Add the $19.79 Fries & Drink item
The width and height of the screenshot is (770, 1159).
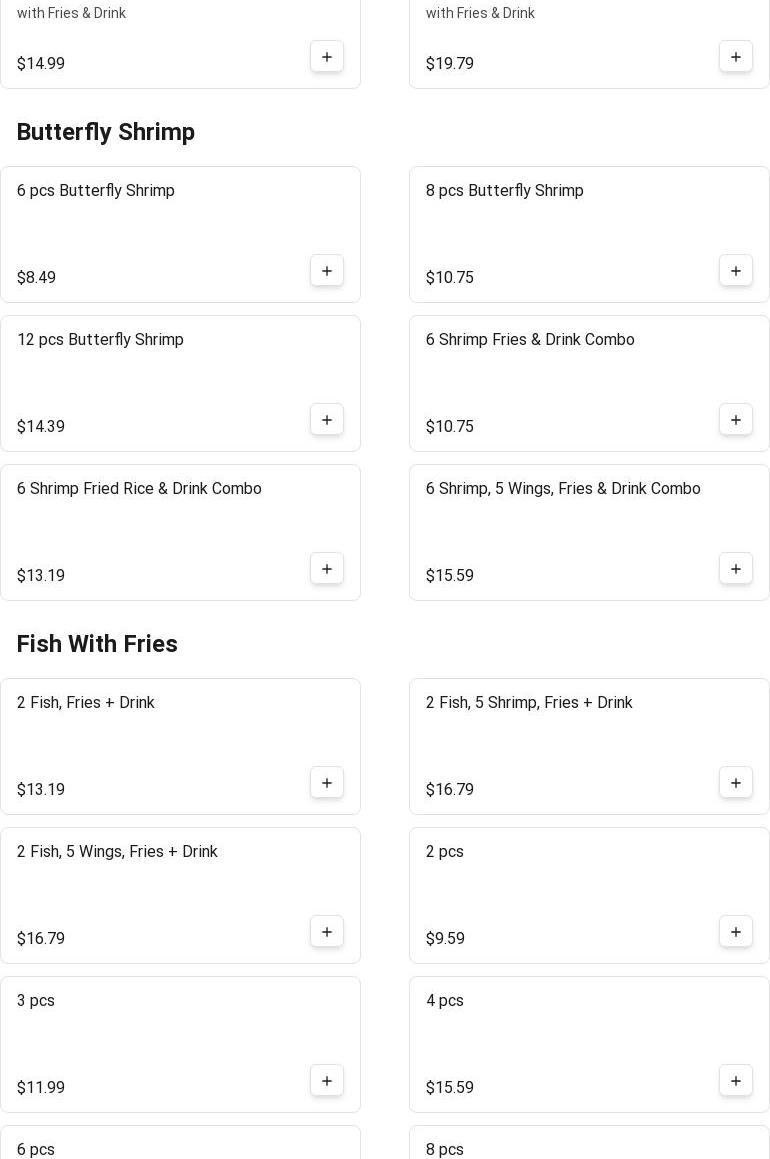[x=736, y=57]
